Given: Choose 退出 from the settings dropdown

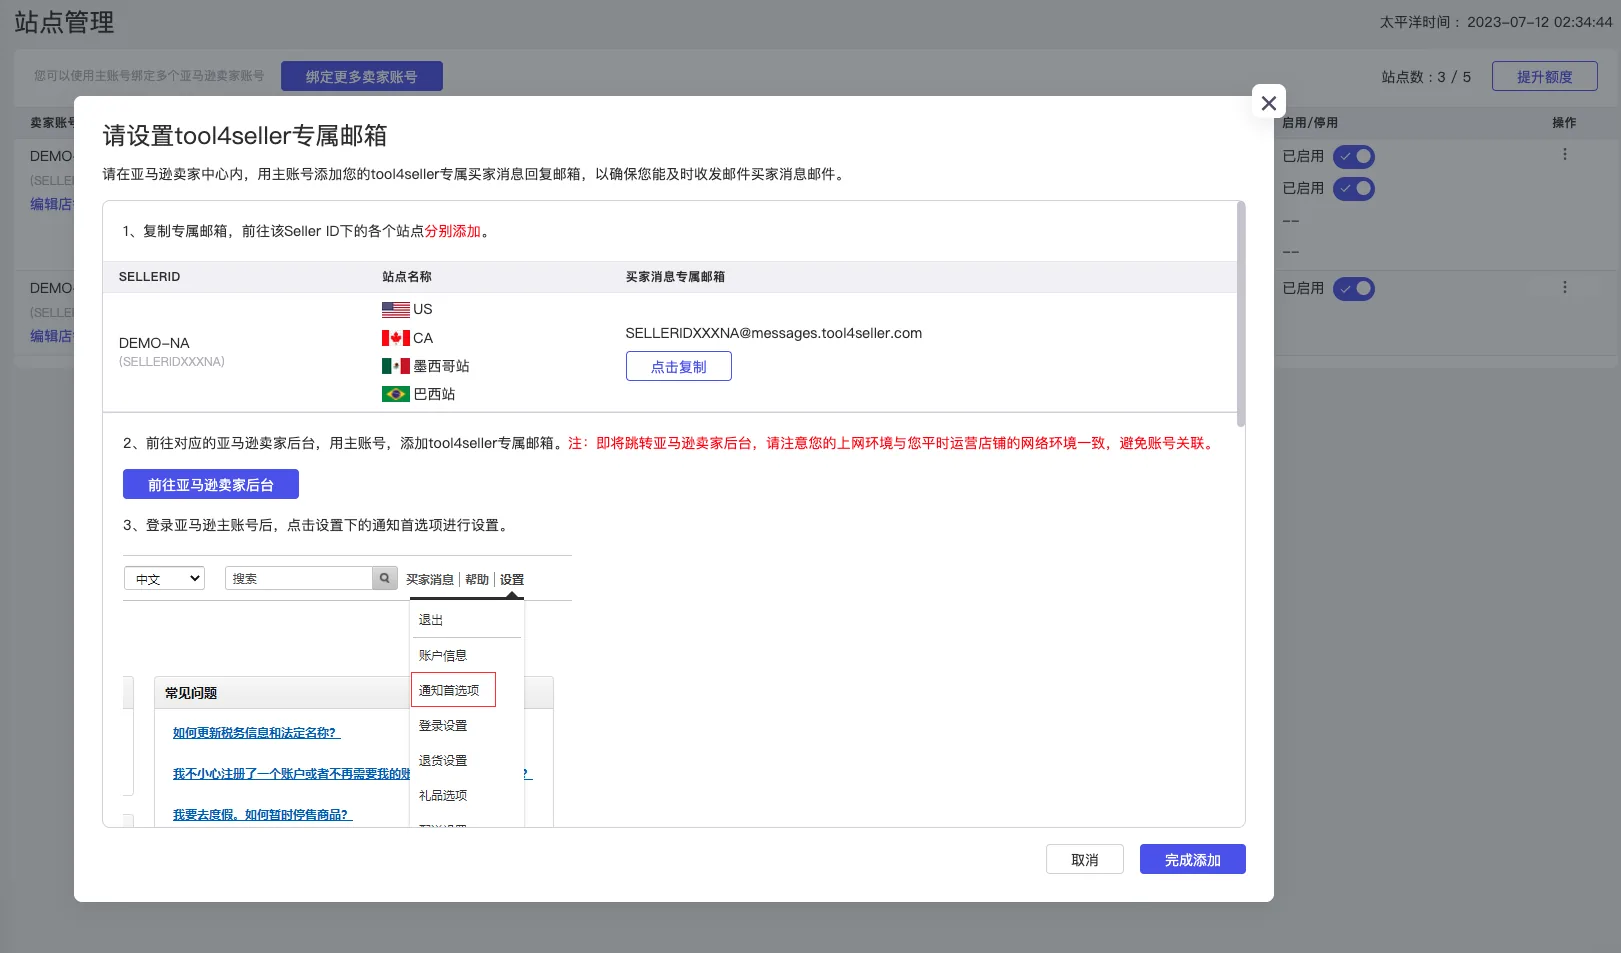Looking at the screenshot, I should click(x=431, y=621).
